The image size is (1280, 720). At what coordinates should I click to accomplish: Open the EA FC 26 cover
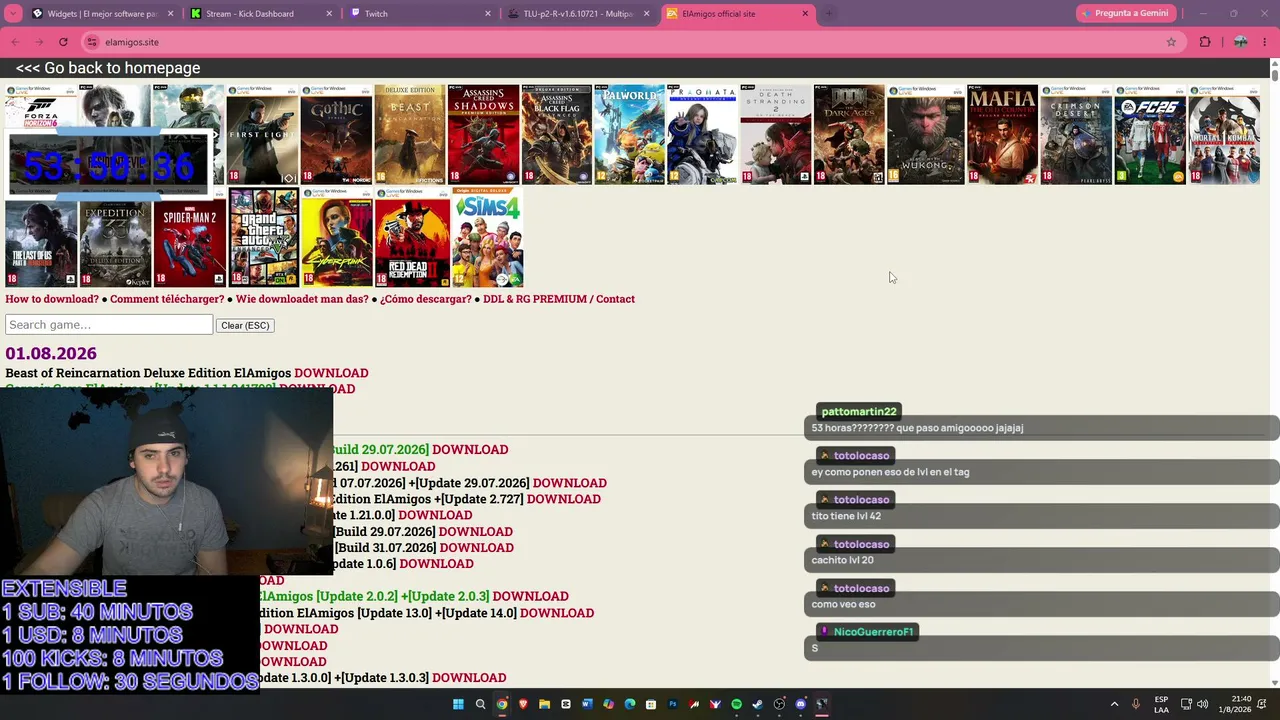pos(1150,135)
